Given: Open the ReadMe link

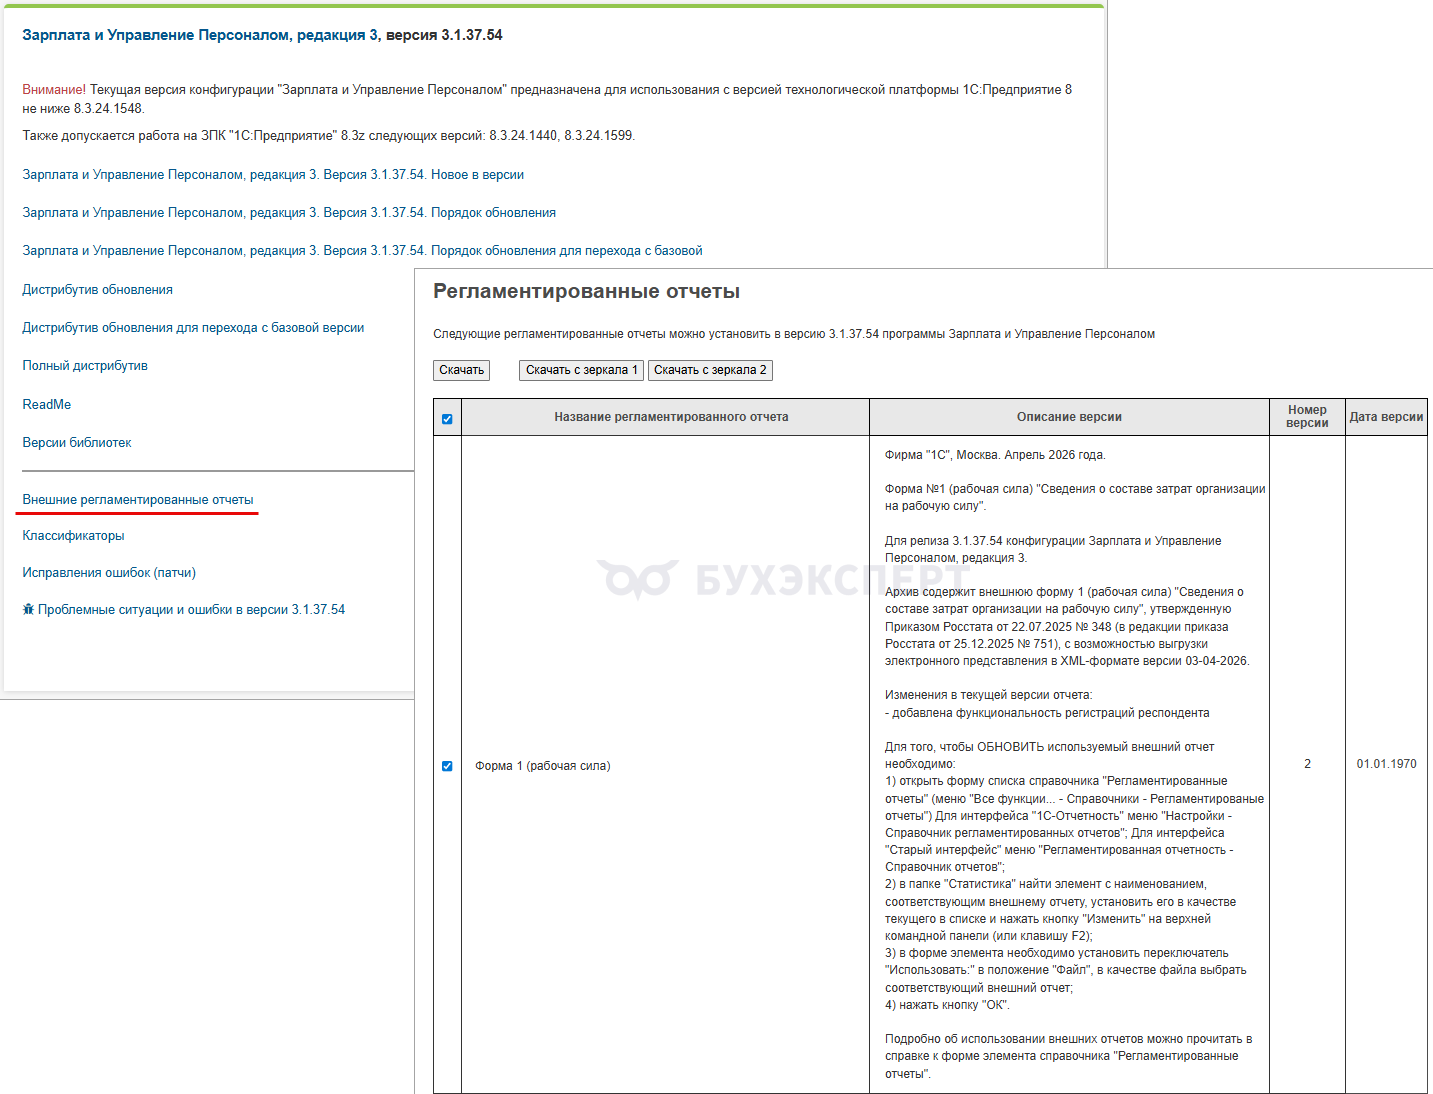Looking at the screenshot, I should tap(47, 405).
